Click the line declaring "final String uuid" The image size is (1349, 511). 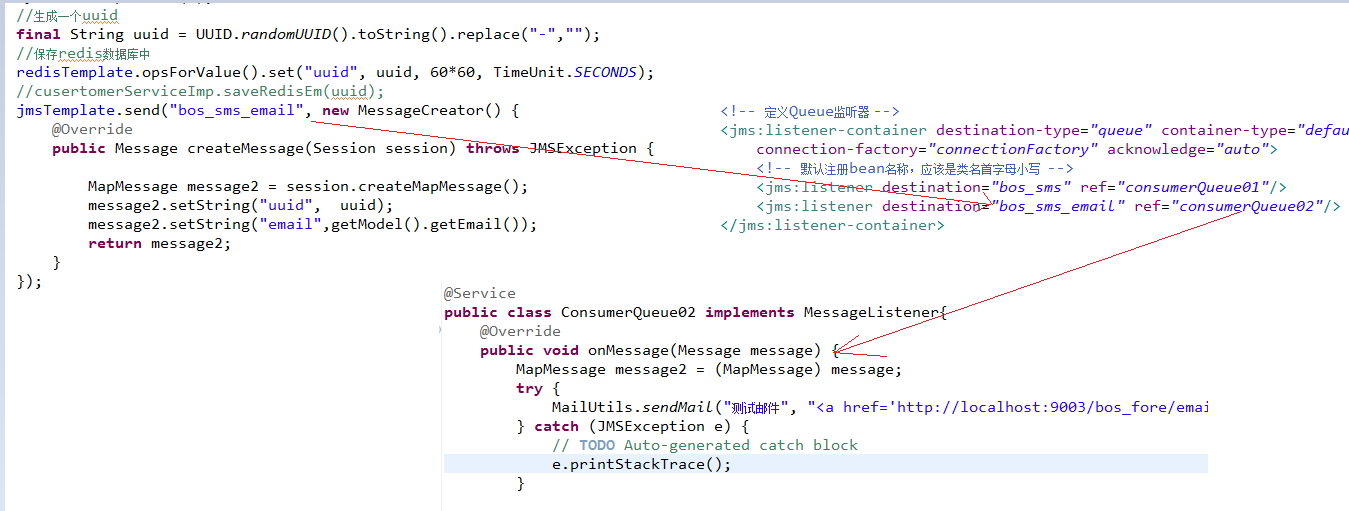coord(308,34)
